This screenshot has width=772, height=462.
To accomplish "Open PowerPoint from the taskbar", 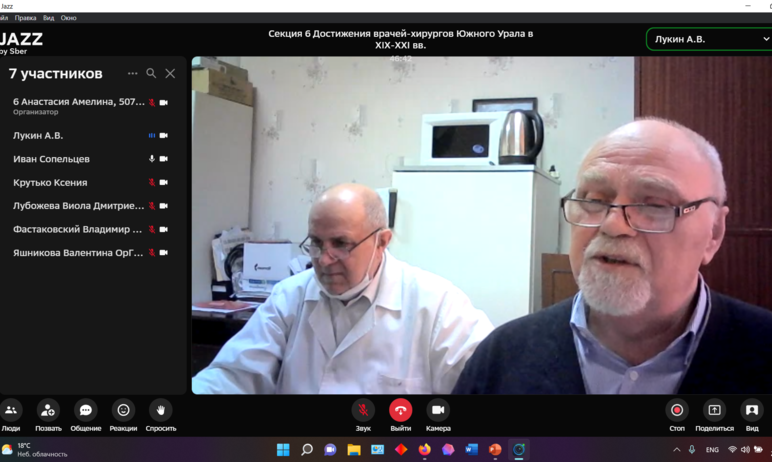I will (x=495, y=449).
